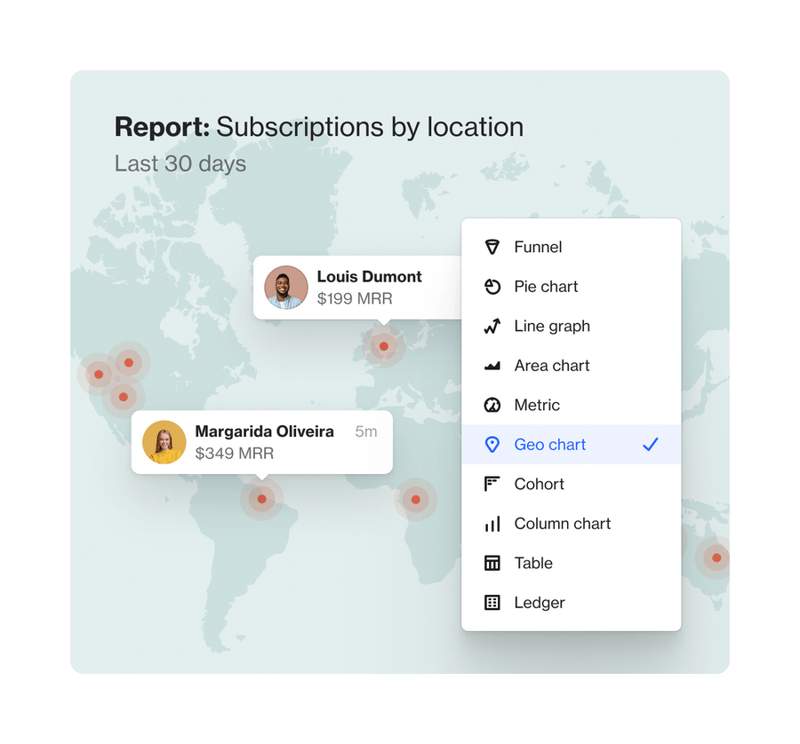Click the Geo chart pin icon
Image resolution: width=800 pixels, height=744 pixels.
click(493, 444)
